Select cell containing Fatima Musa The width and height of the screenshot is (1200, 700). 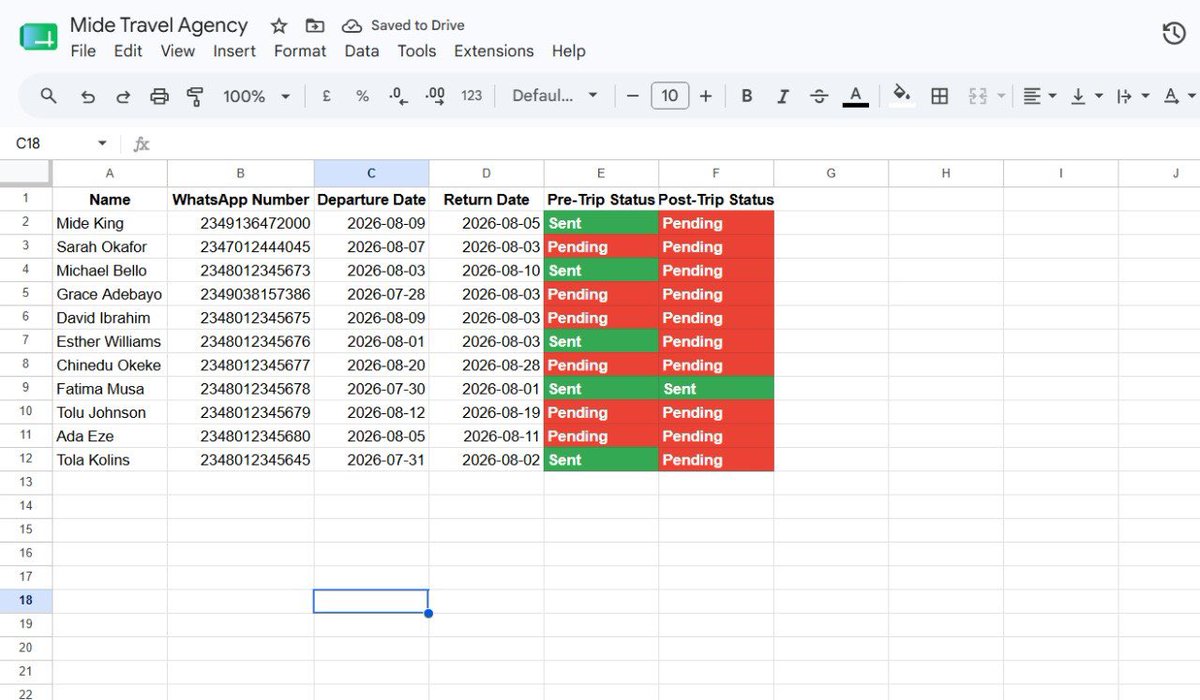(110, 389)
